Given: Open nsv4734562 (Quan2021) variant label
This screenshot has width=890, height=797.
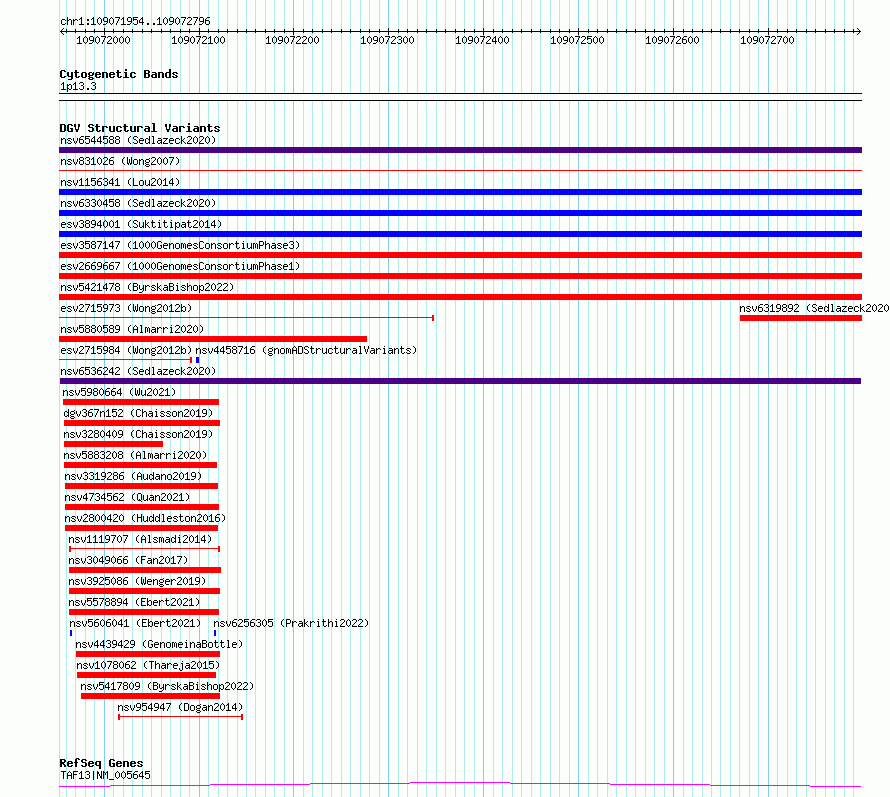Looking at the screenshot, I should click(127, 497).
